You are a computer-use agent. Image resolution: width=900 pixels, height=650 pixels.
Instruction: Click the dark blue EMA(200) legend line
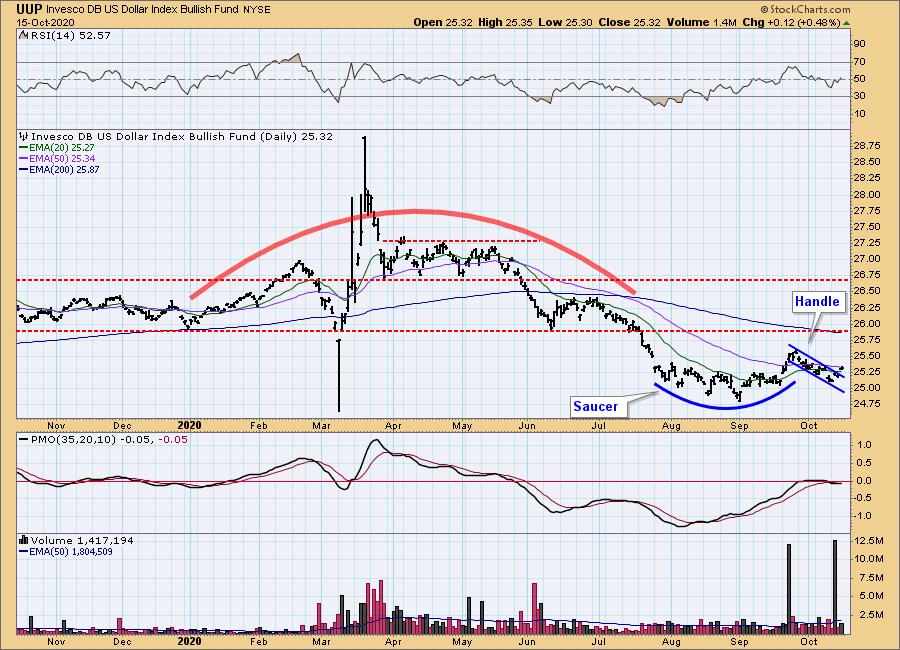pyautogui.click(x=24, y=169)
